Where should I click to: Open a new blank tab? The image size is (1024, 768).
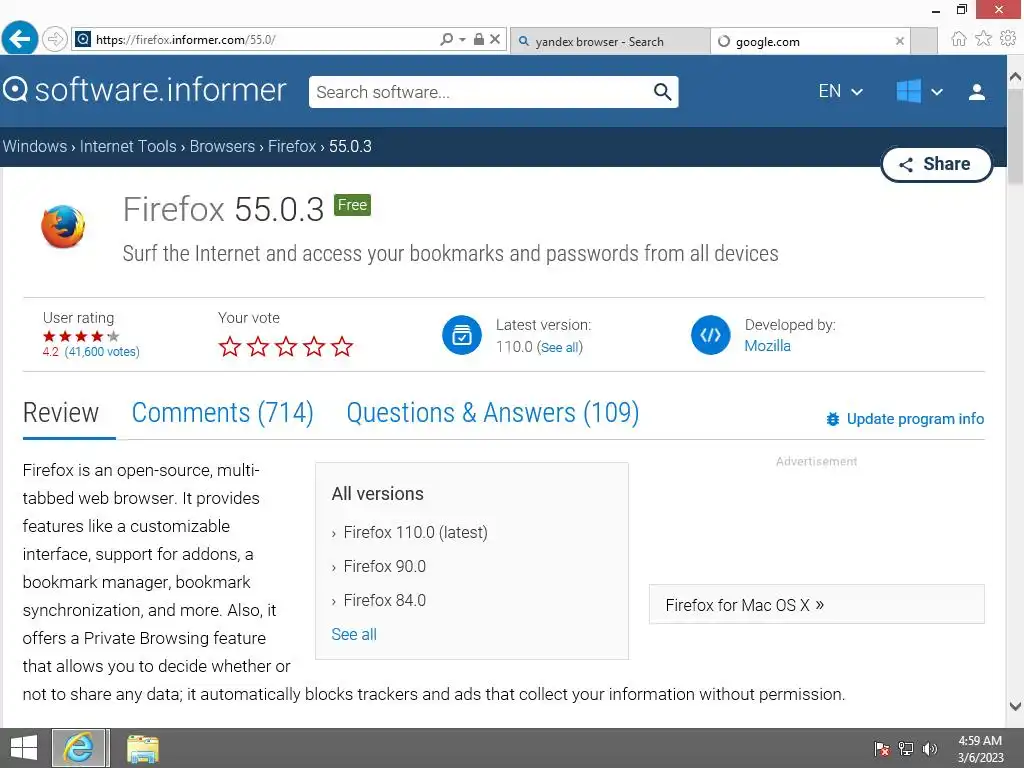(x=923, y=41)
